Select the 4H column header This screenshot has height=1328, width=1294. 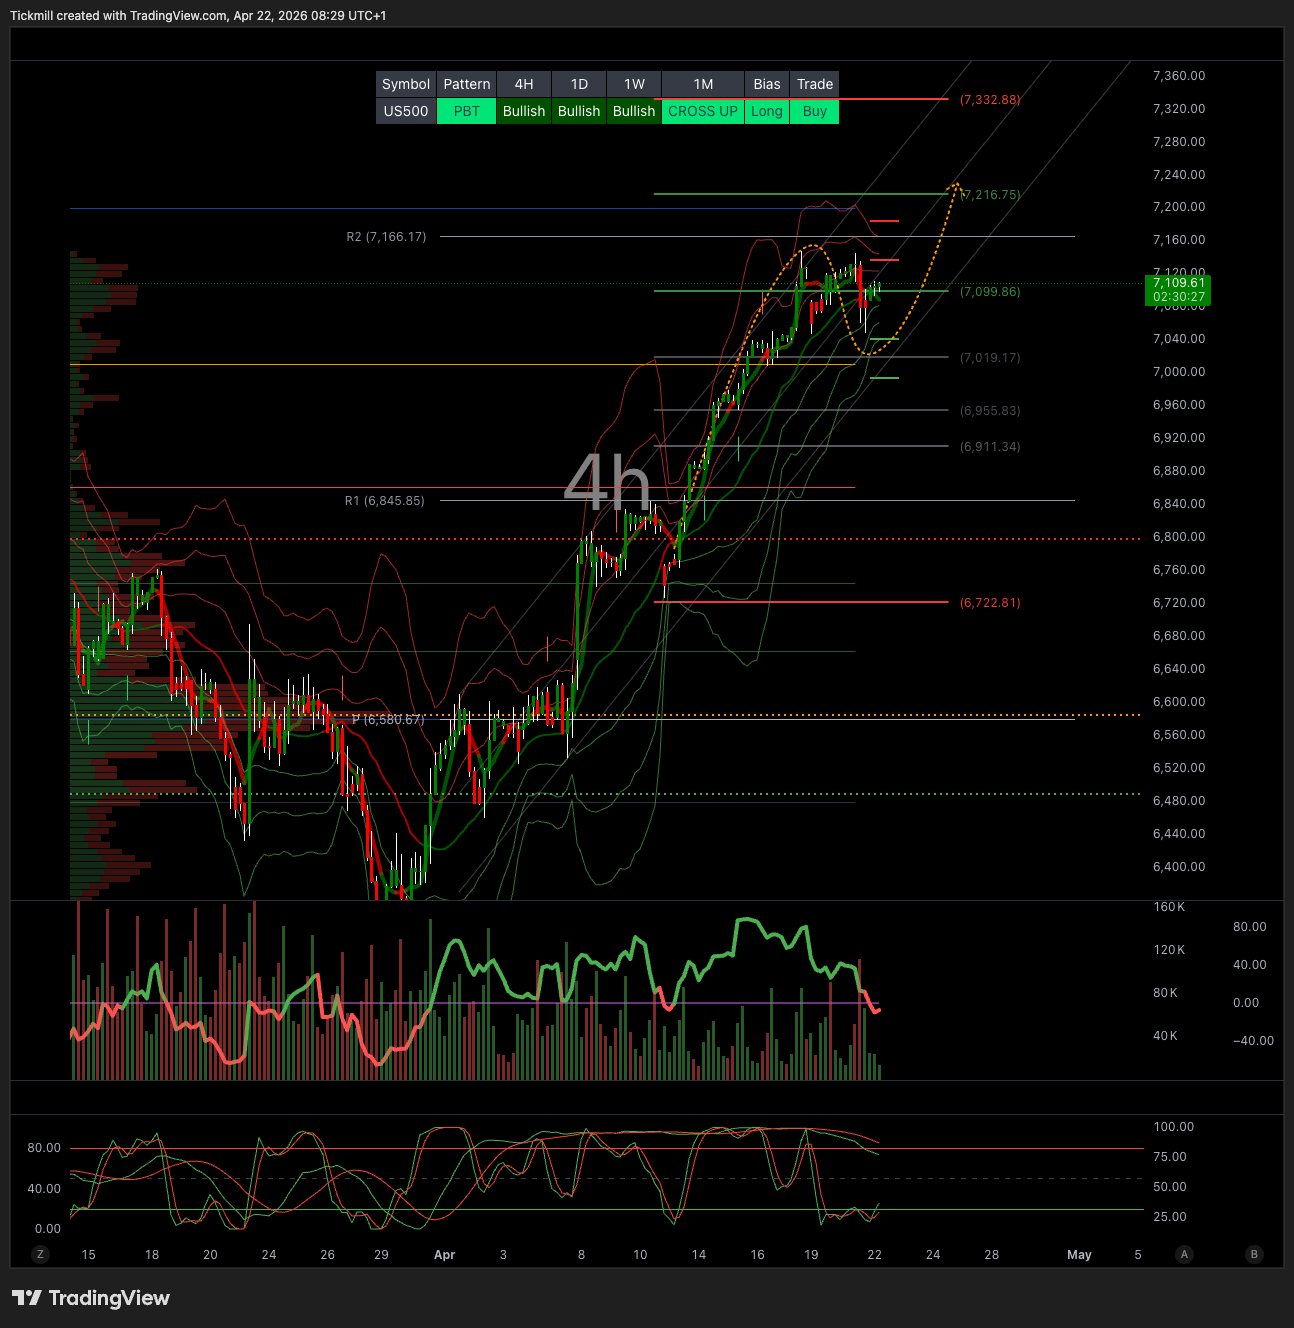[524, 84]
